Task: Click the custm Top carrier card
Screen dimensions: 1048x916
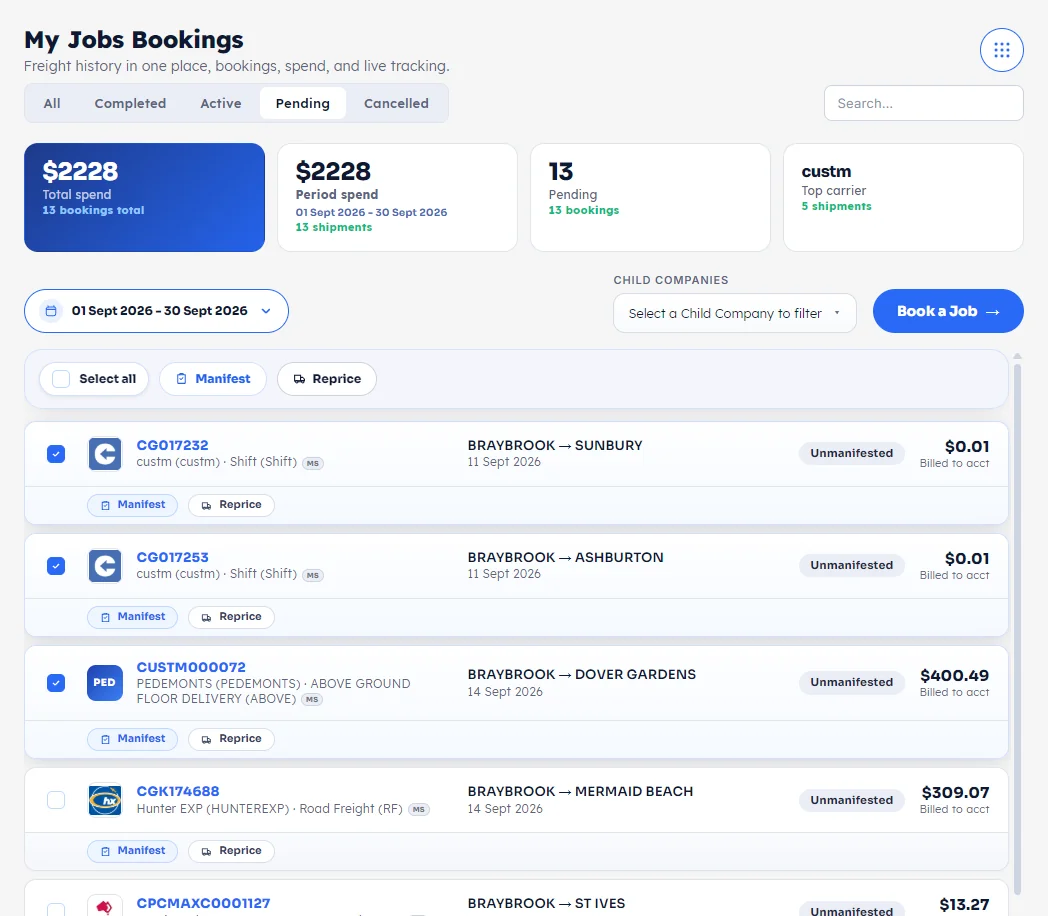Action: (x=904, y=198)
